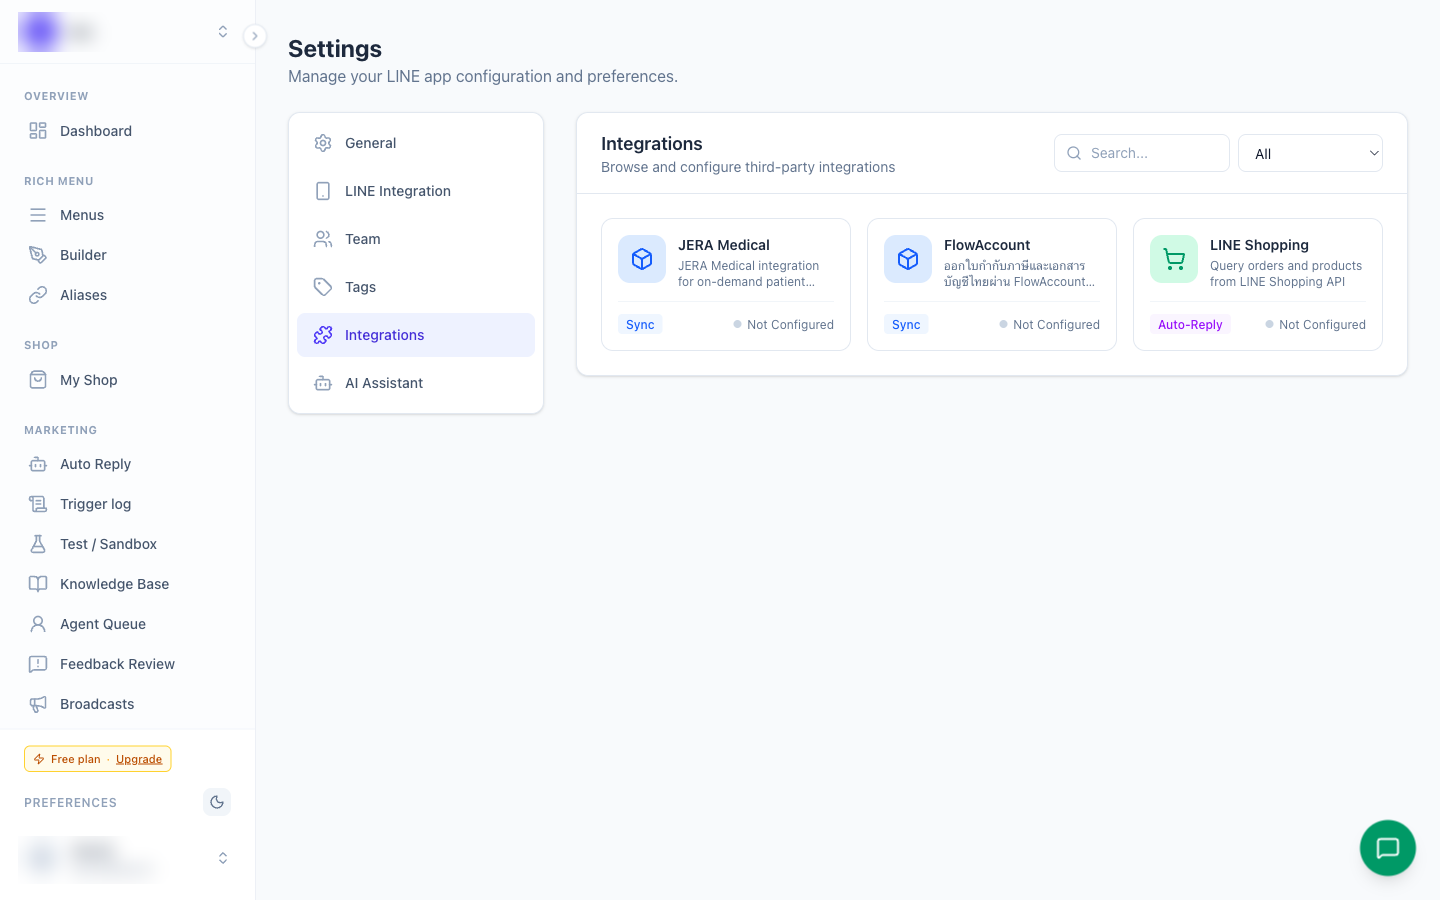Open the workspace switcher at sidebar top
Image resolution: width=1440 pixels, height=900 pixels.
127,32
